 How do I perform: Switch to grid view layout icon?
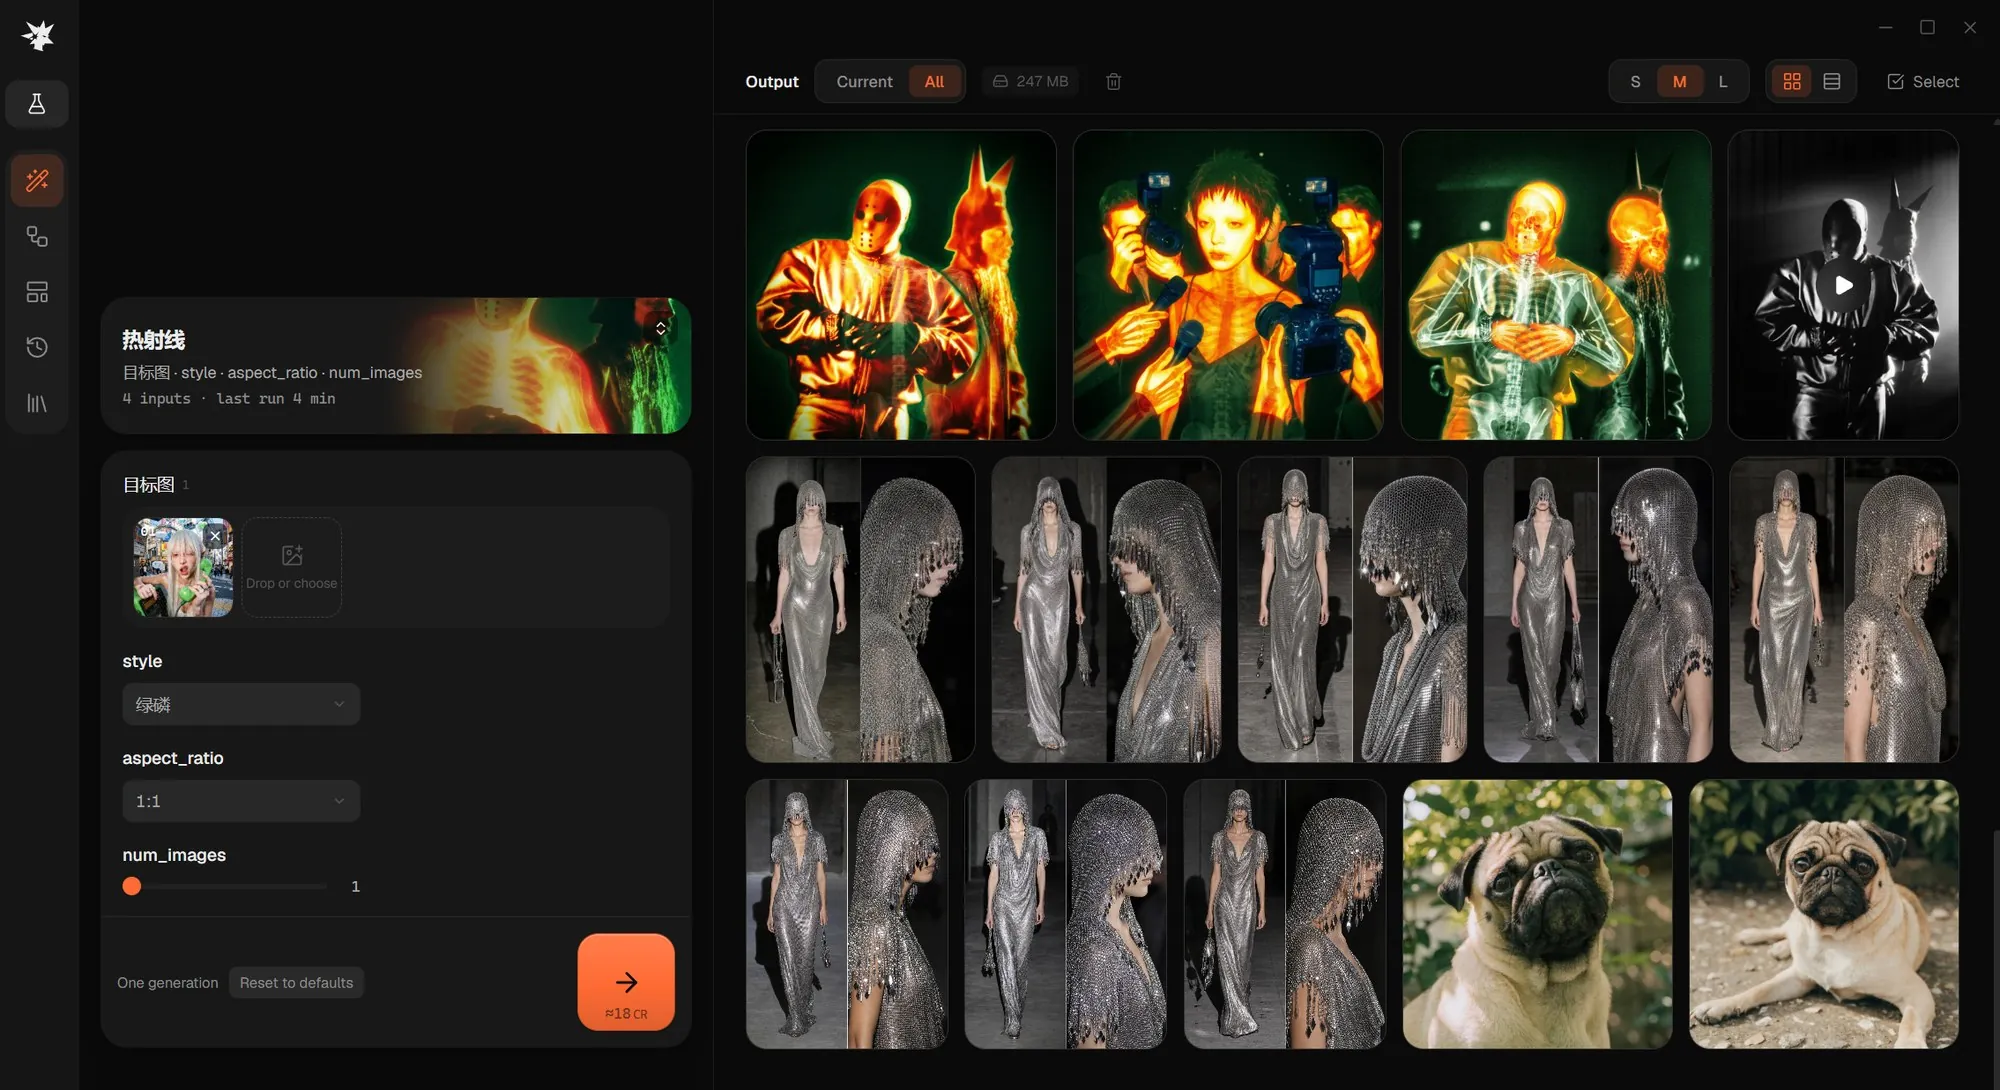[1792, 82]
